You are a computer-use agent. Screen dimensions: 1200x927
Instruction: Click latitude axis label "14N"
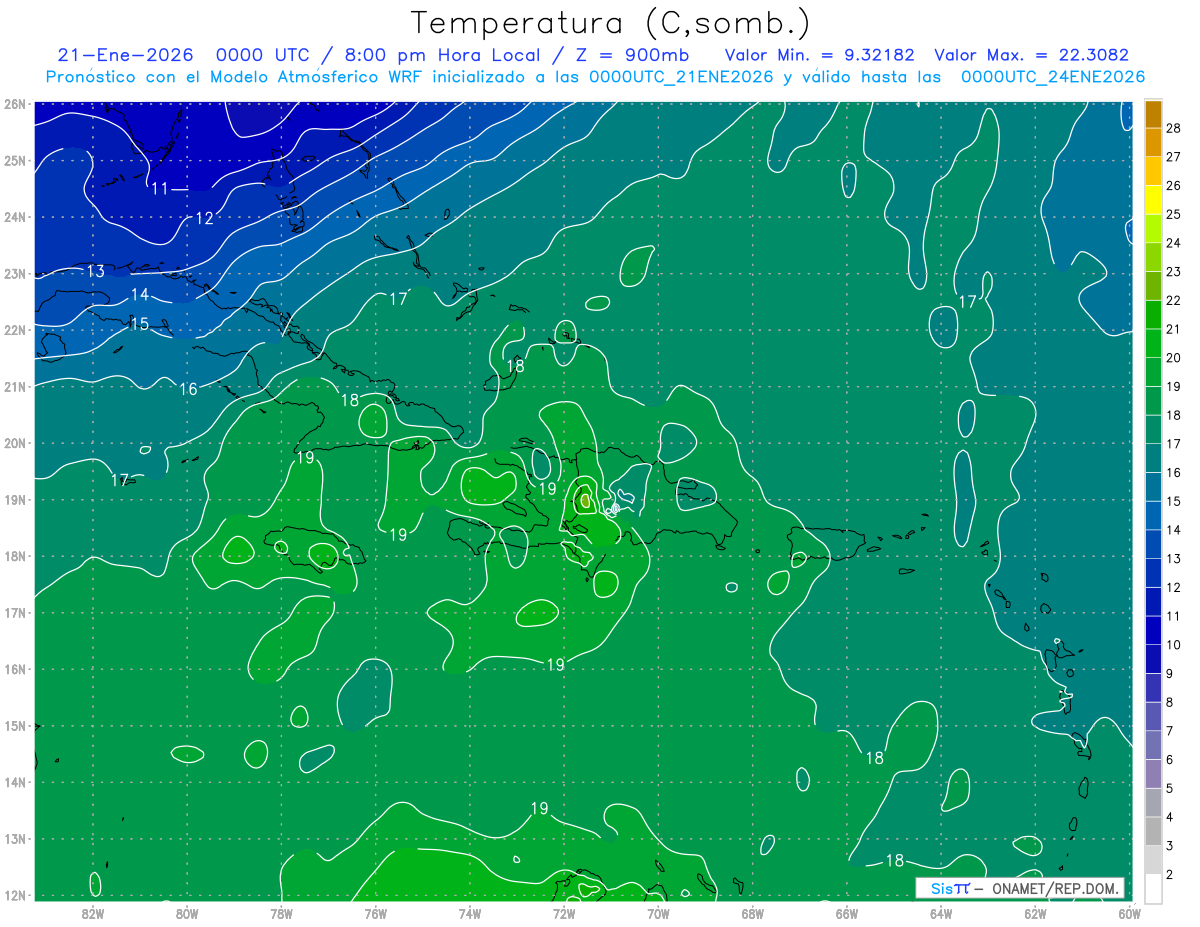click(x=15, y=782)
